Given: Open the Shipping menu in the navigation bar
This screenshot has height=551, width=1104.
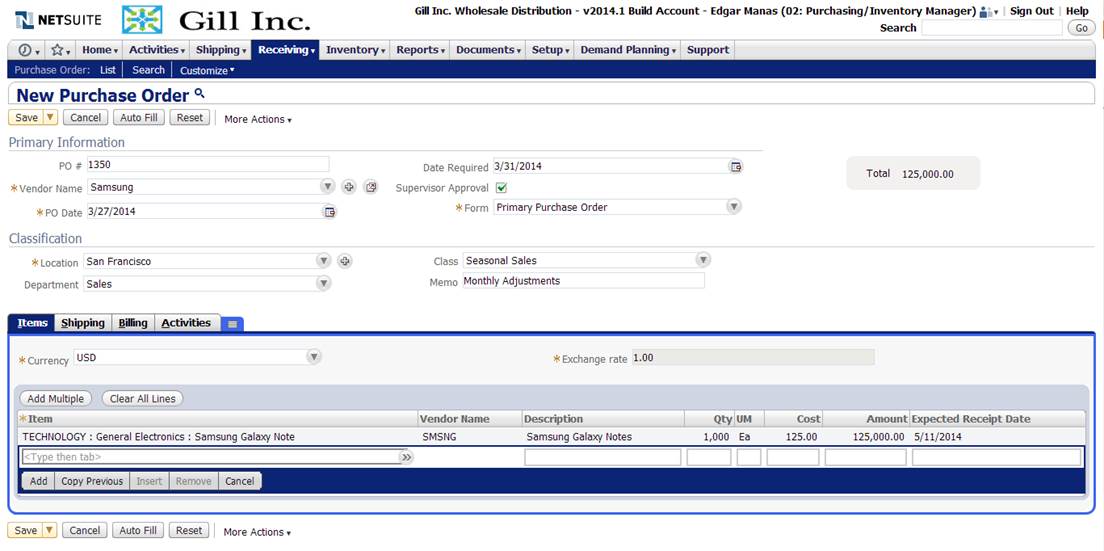Looking at the screenshot, I should 221,50.
